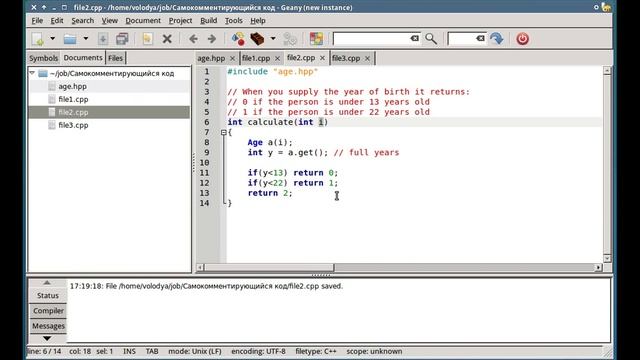Clear the goto line field
Screen dimensions: 640x360
coord(480,38)
